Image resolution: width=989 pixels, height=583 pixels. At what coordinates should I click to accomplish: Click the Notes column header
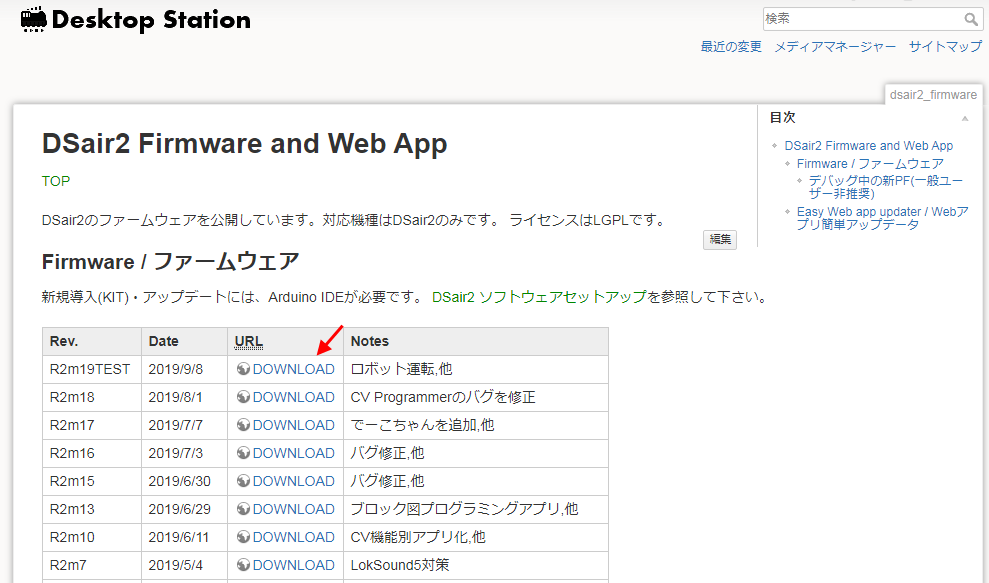tap(476, 341)
